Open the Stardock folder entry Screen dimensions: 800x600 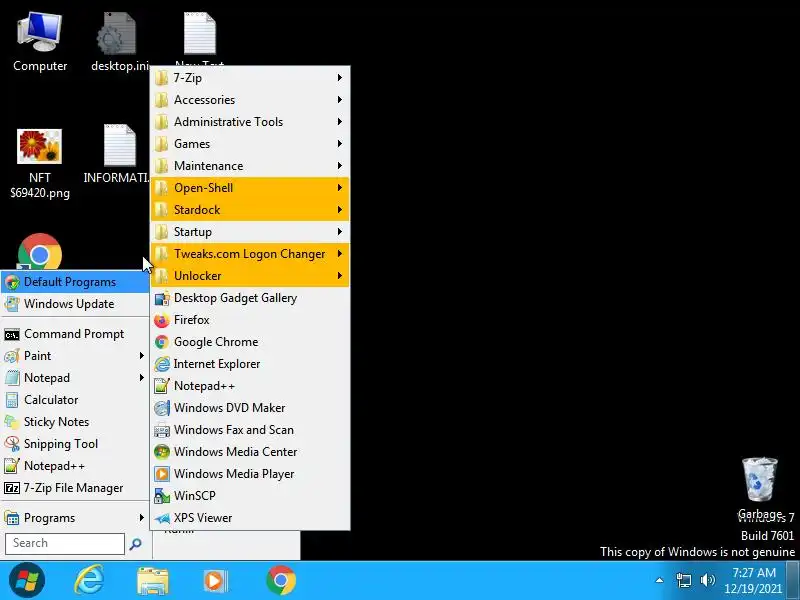[x=250, y=210]
